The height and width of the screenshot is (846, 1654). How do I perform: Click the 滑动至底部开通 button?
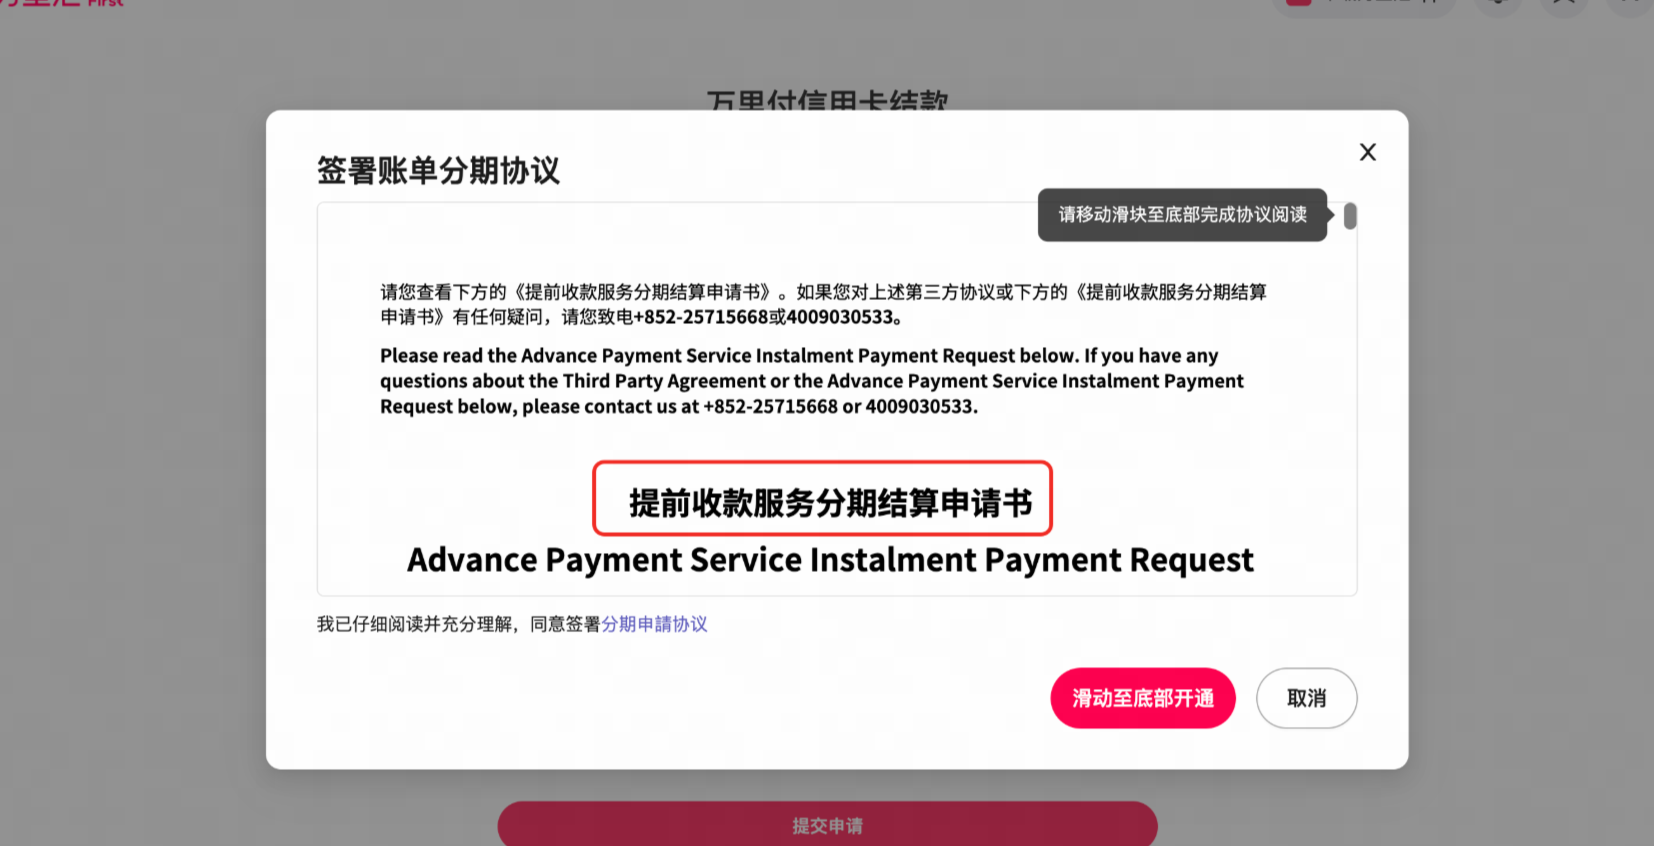pos(1143,698)
